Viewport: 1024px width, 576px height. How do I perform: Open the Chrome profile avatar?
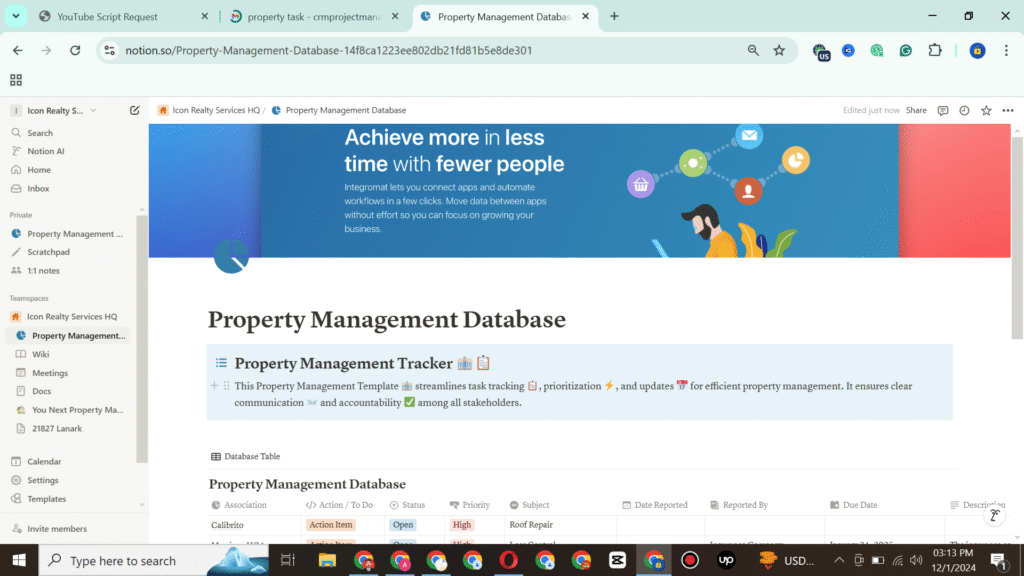[x=977, y=50]
